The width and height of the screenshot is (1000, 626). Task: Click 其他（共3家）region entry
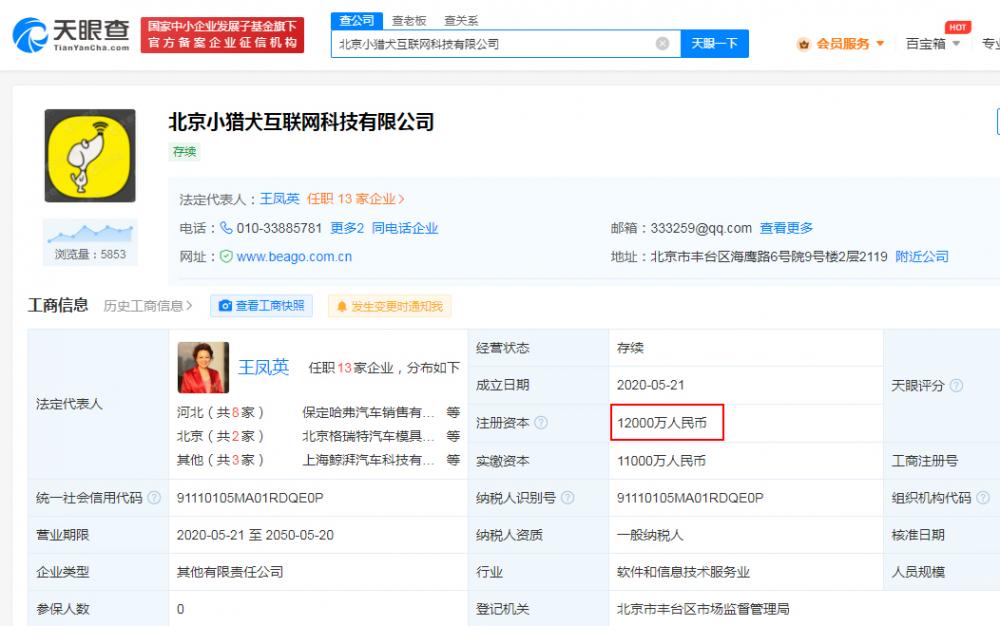[220, 460]
